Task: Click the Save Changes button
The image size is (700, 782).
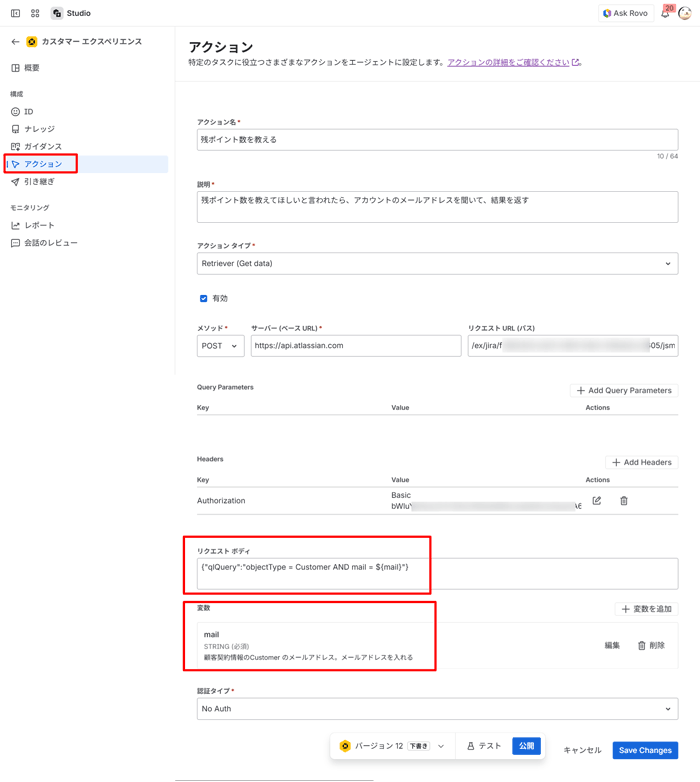Action: (x=644, y=750)
